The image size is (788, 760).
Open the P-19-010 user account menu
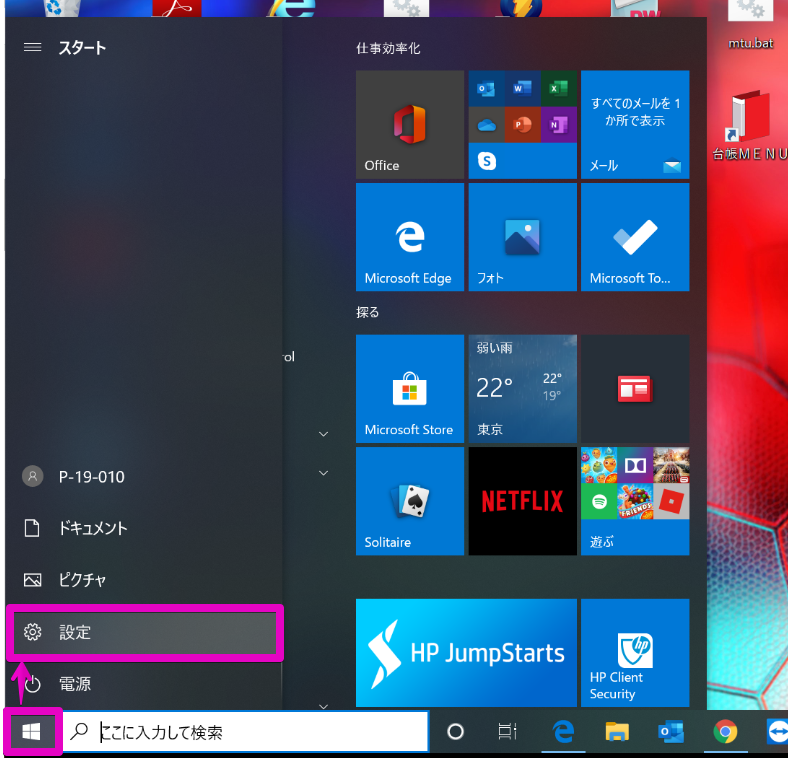tap(143, 477)
